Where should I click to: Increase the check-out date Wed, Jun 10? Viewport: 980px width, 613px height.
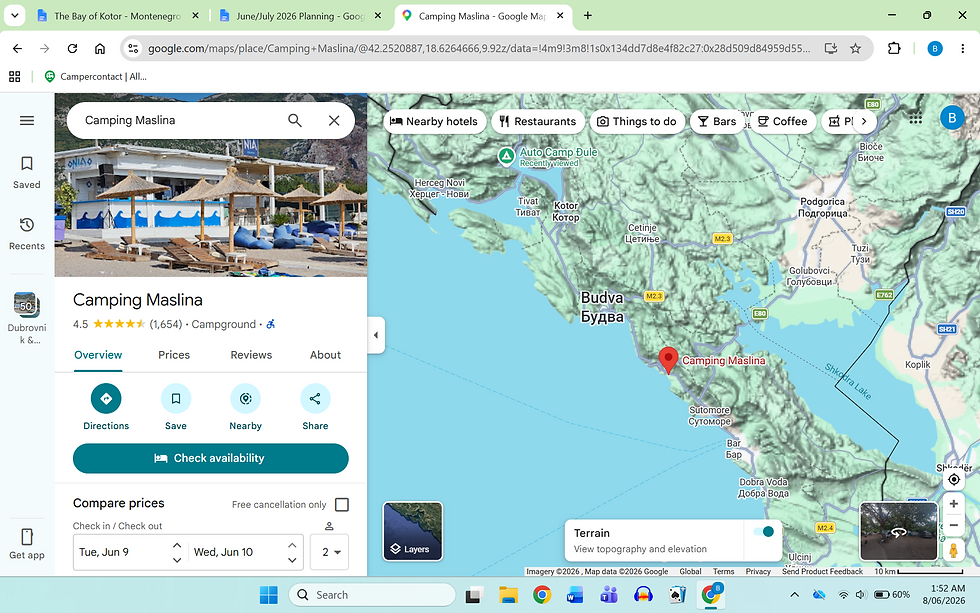[292, 545]
